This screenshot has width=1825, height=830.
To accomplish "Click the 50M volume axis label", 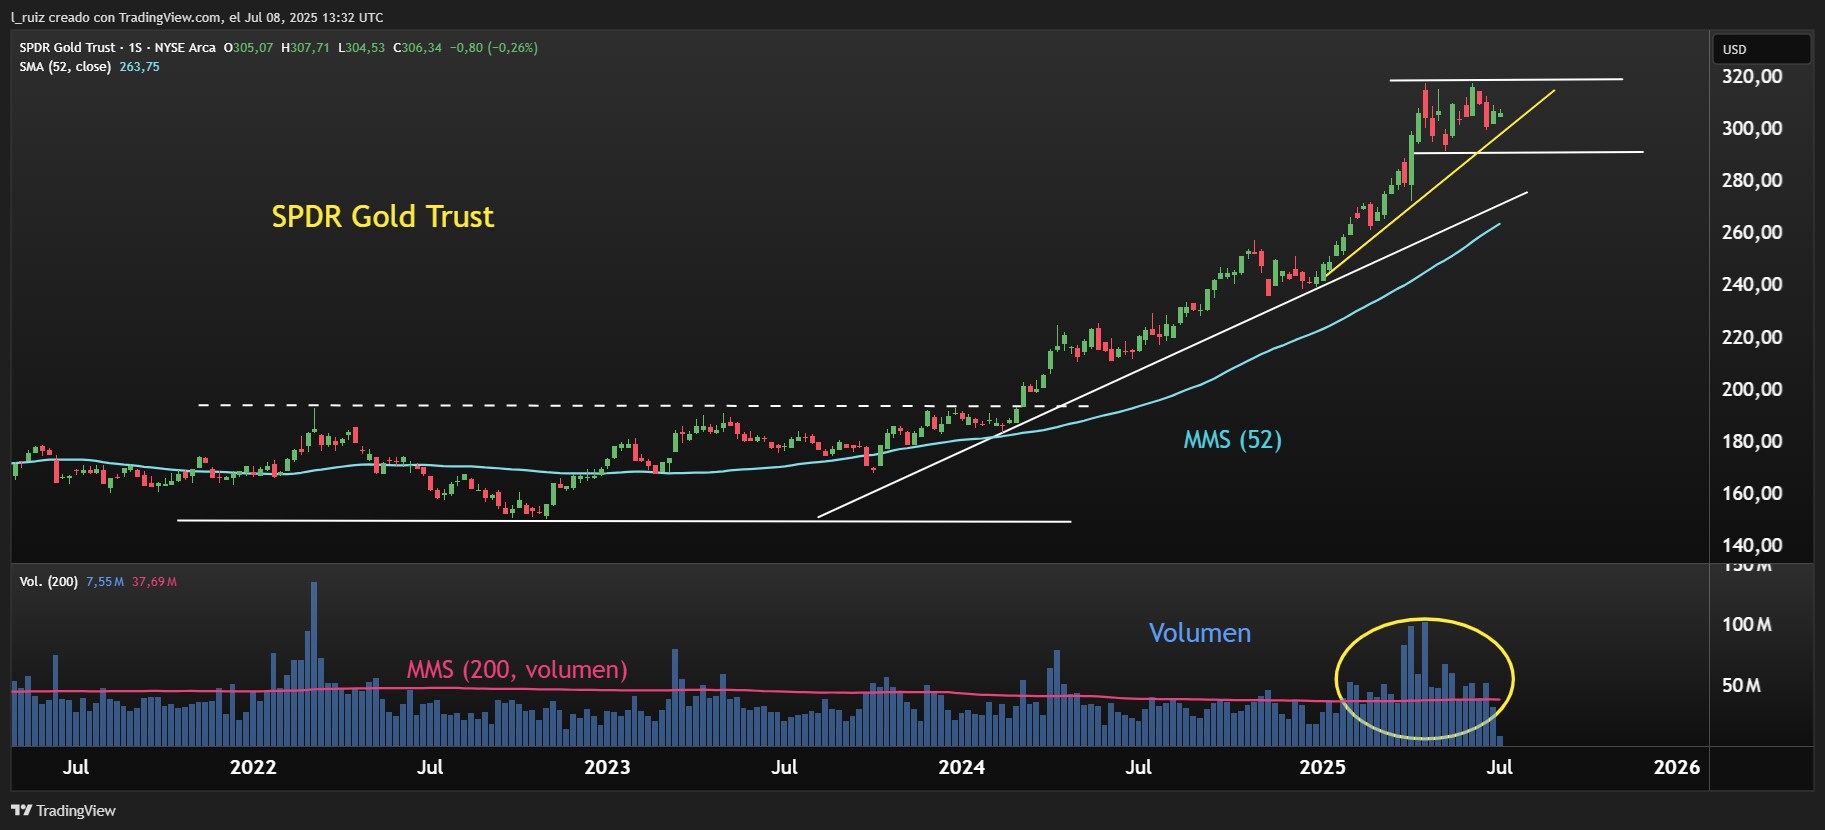I will click(x=1741, y=685).
